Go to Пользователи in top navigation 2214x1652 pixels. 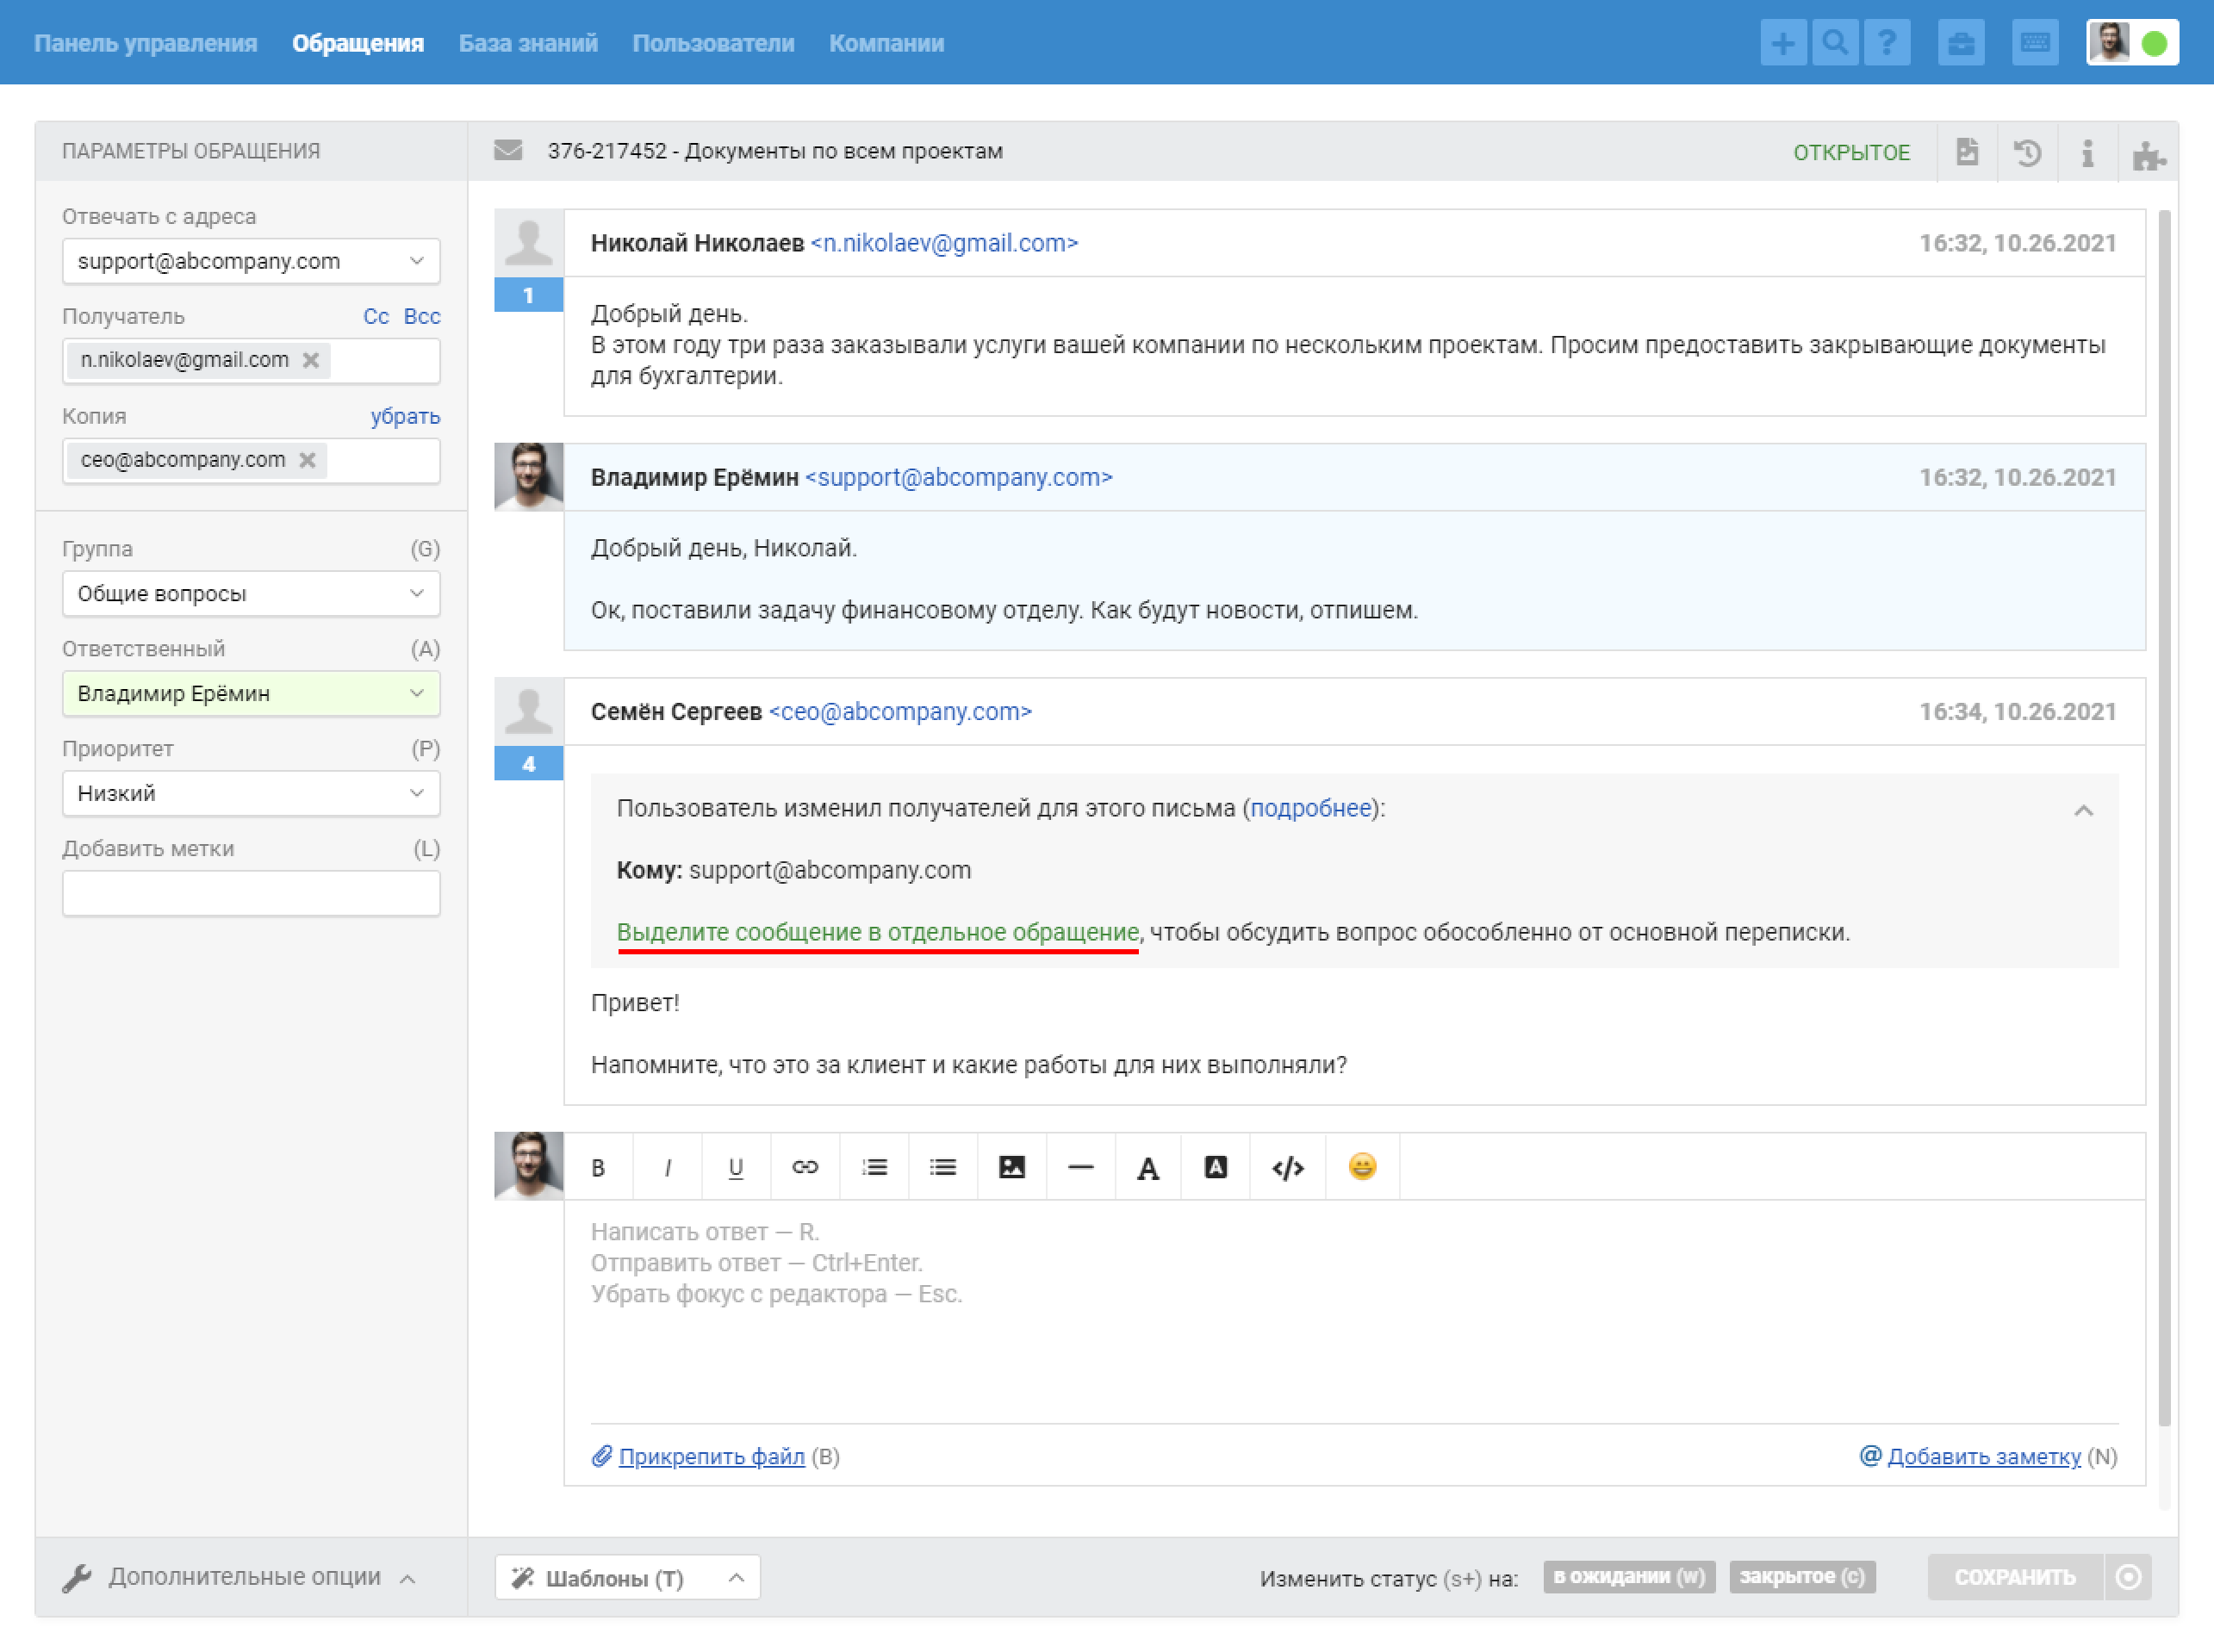[x=713, y=43]
